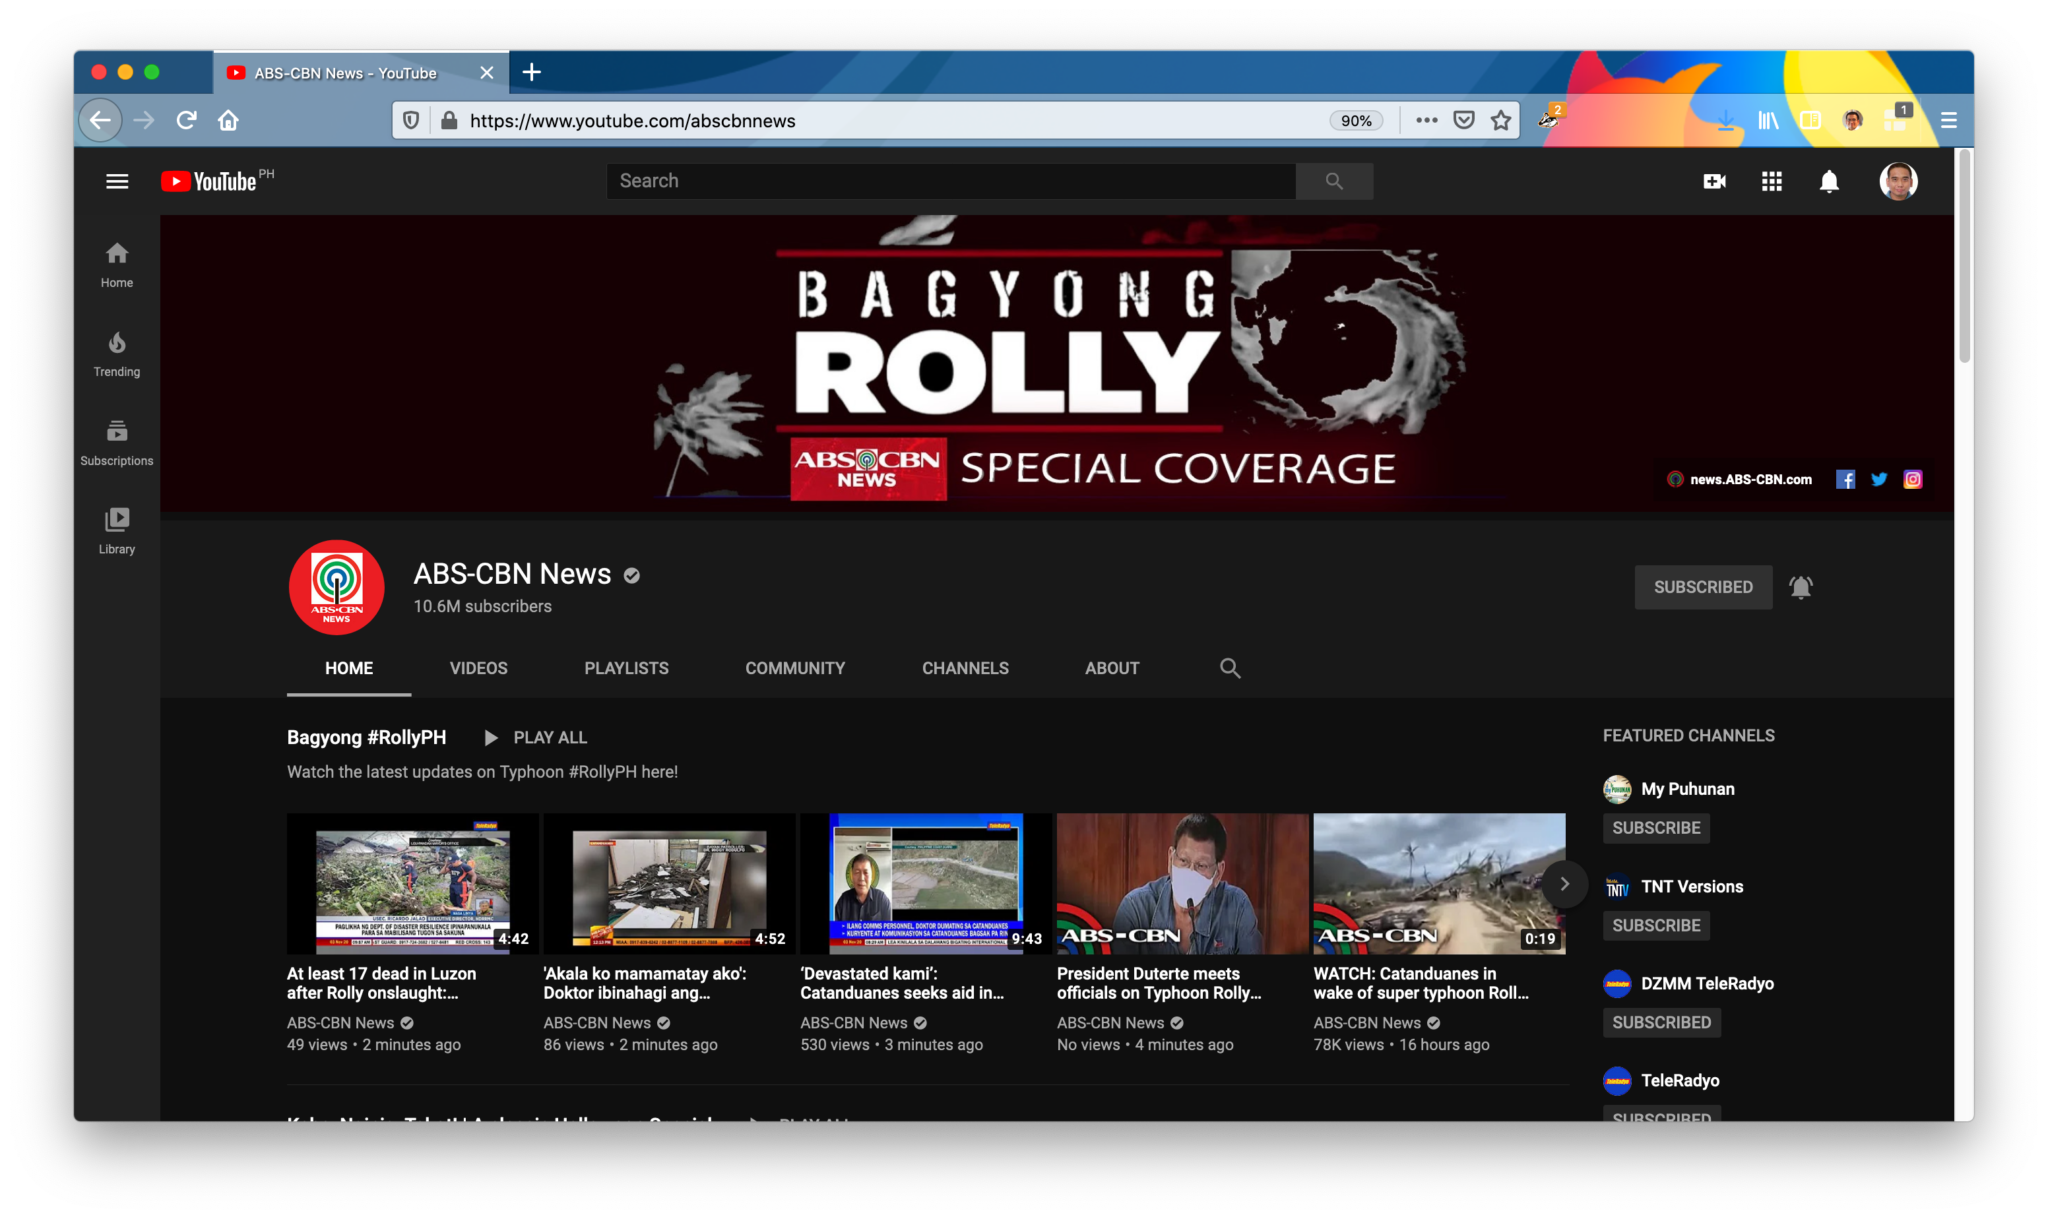Play WATCH: Catanduanes typhoon video thumbnail

(1439, 884)
